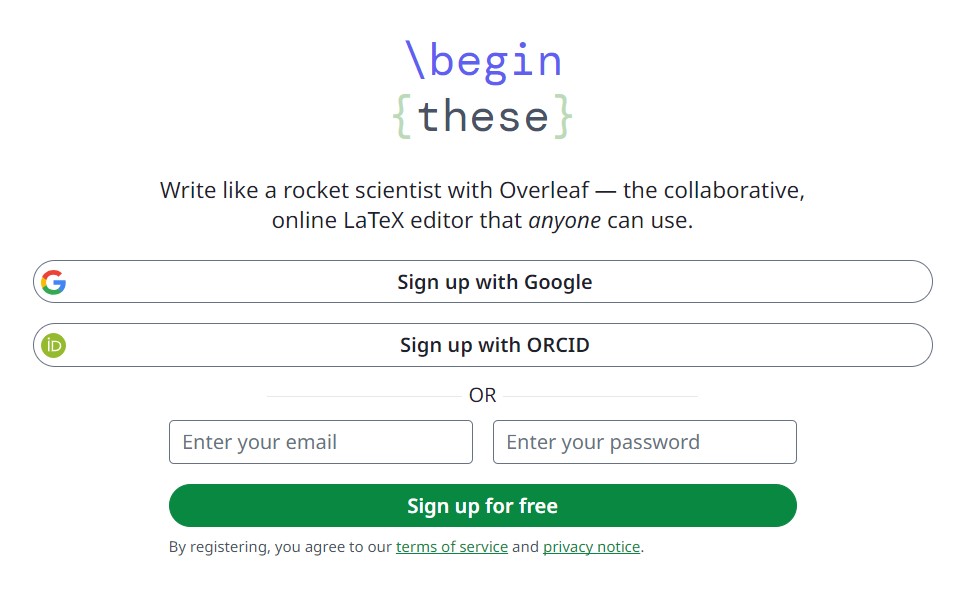Click the italic word anyone in the tagline
Viewport: 962px width, 593px height.
coord(565,220)
